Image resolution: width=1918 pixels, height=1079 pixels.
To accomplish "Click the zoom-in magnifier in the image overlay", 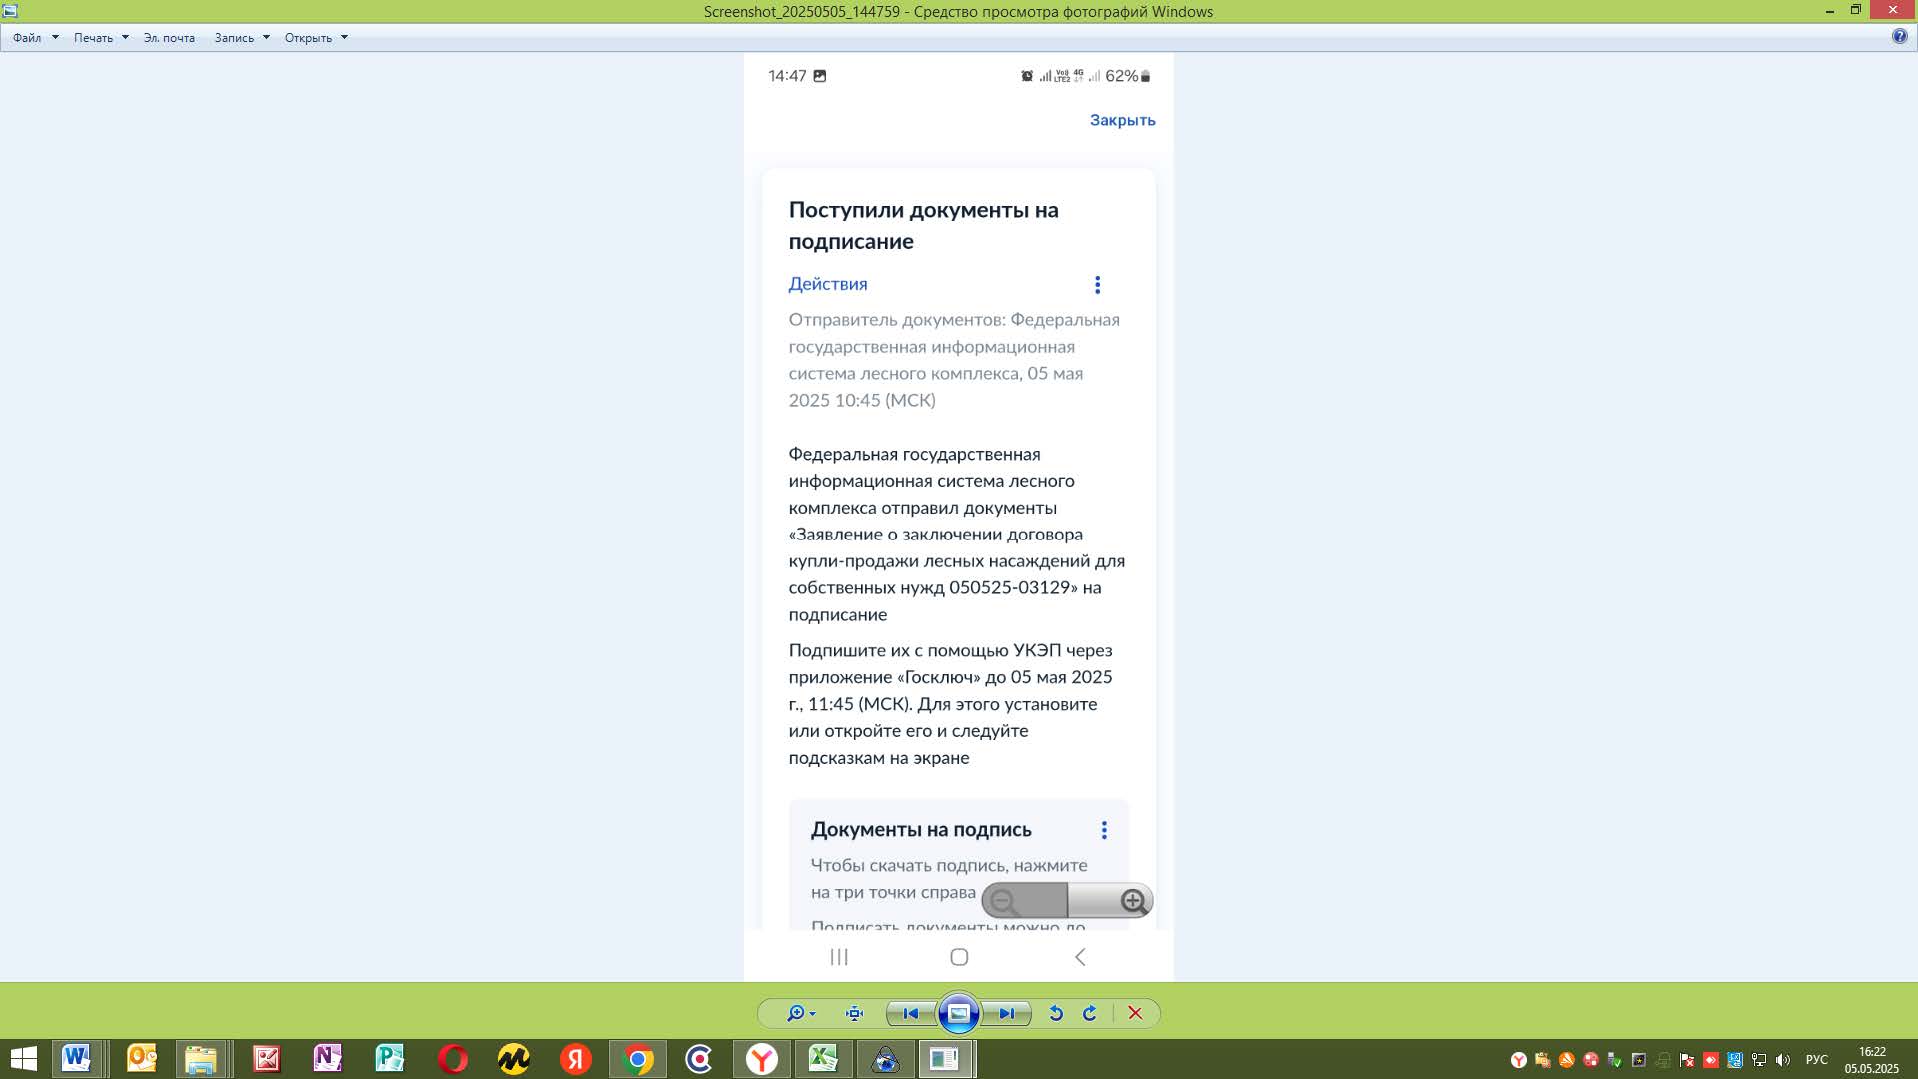I will click(x=1132, y=902).
